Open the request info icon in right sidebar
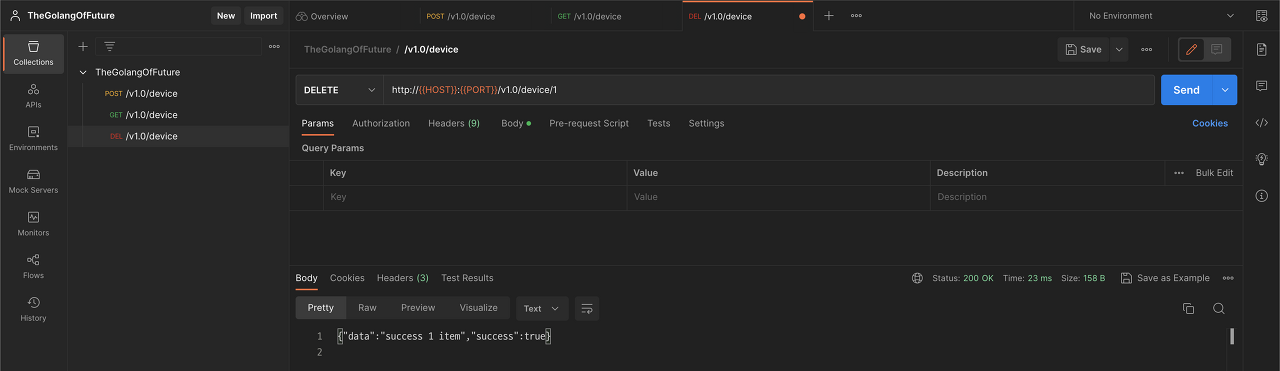1280x371 pixels. click(1261, 196)
